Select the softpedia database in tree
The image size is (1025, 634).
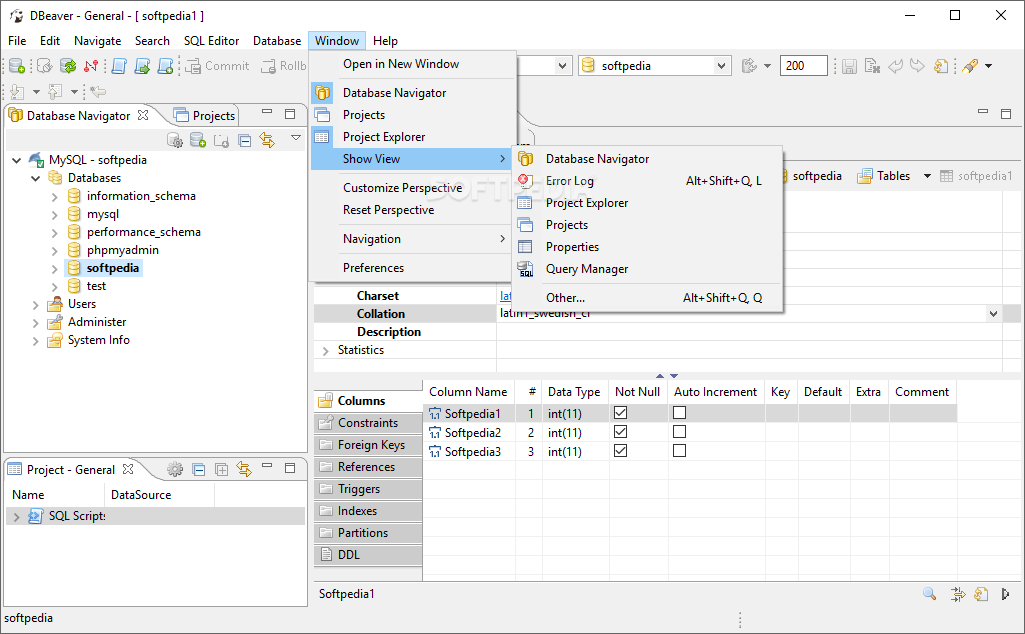click(112, 268)
